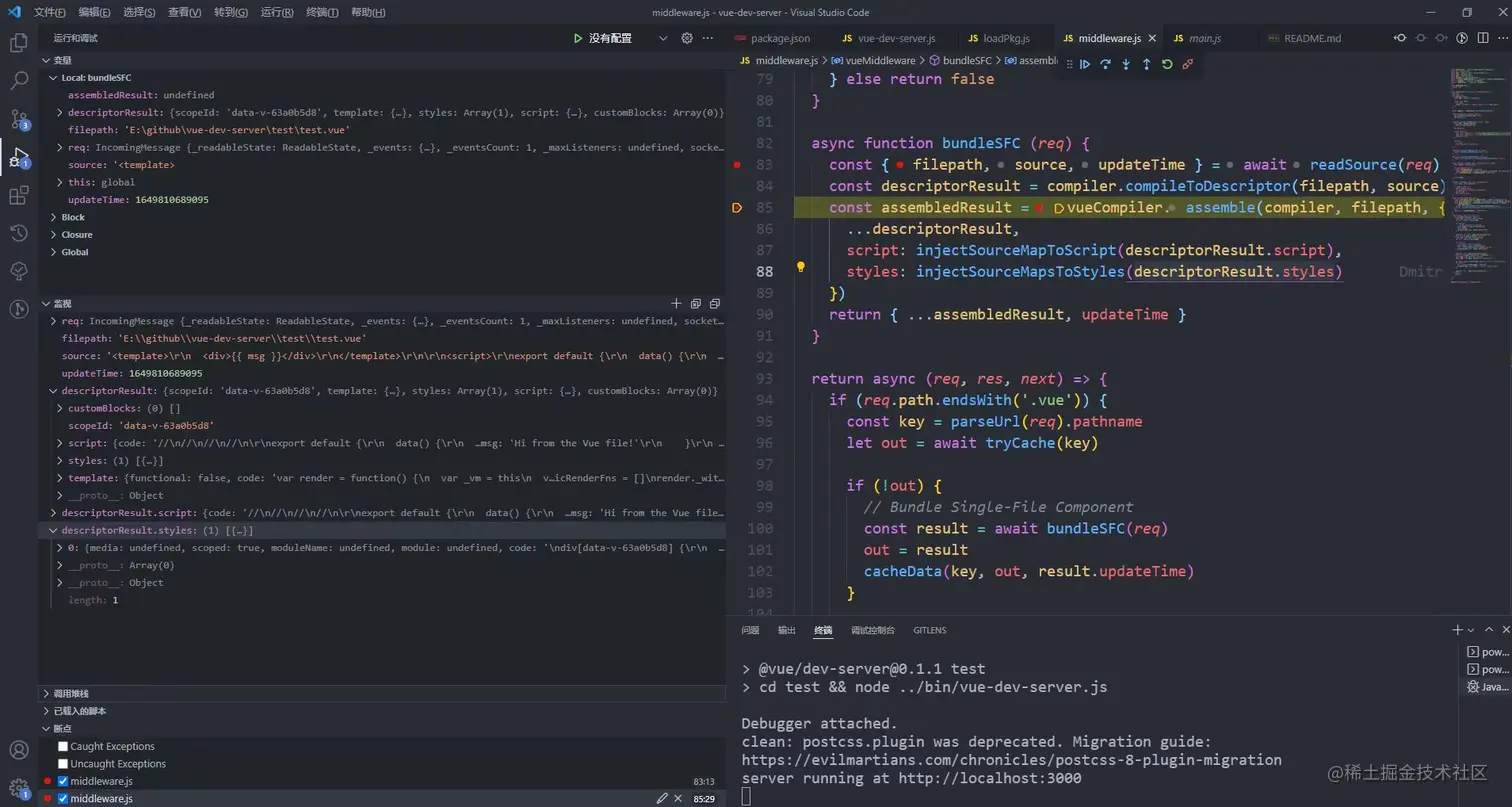Open Source Control view with badge 3

(x=18, y=119)
